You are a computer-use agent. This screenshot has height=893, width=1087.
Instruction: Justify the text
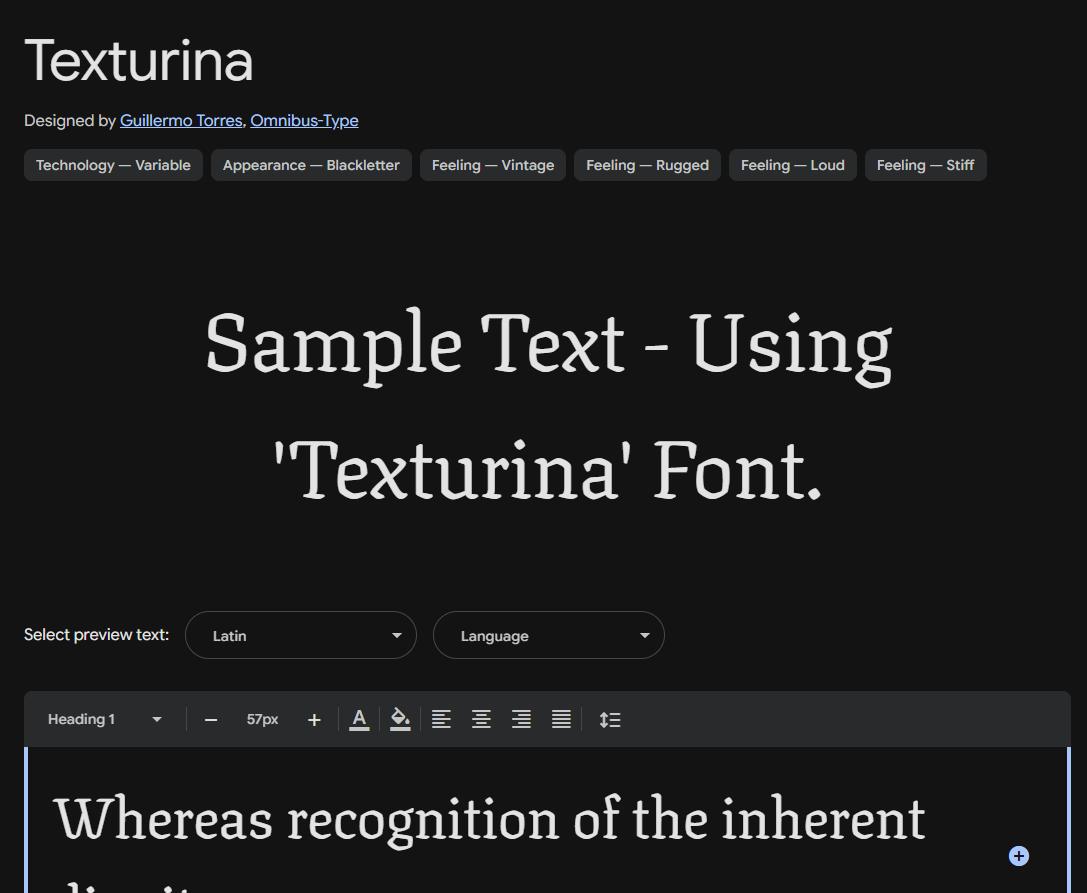[x=562, y=720]
